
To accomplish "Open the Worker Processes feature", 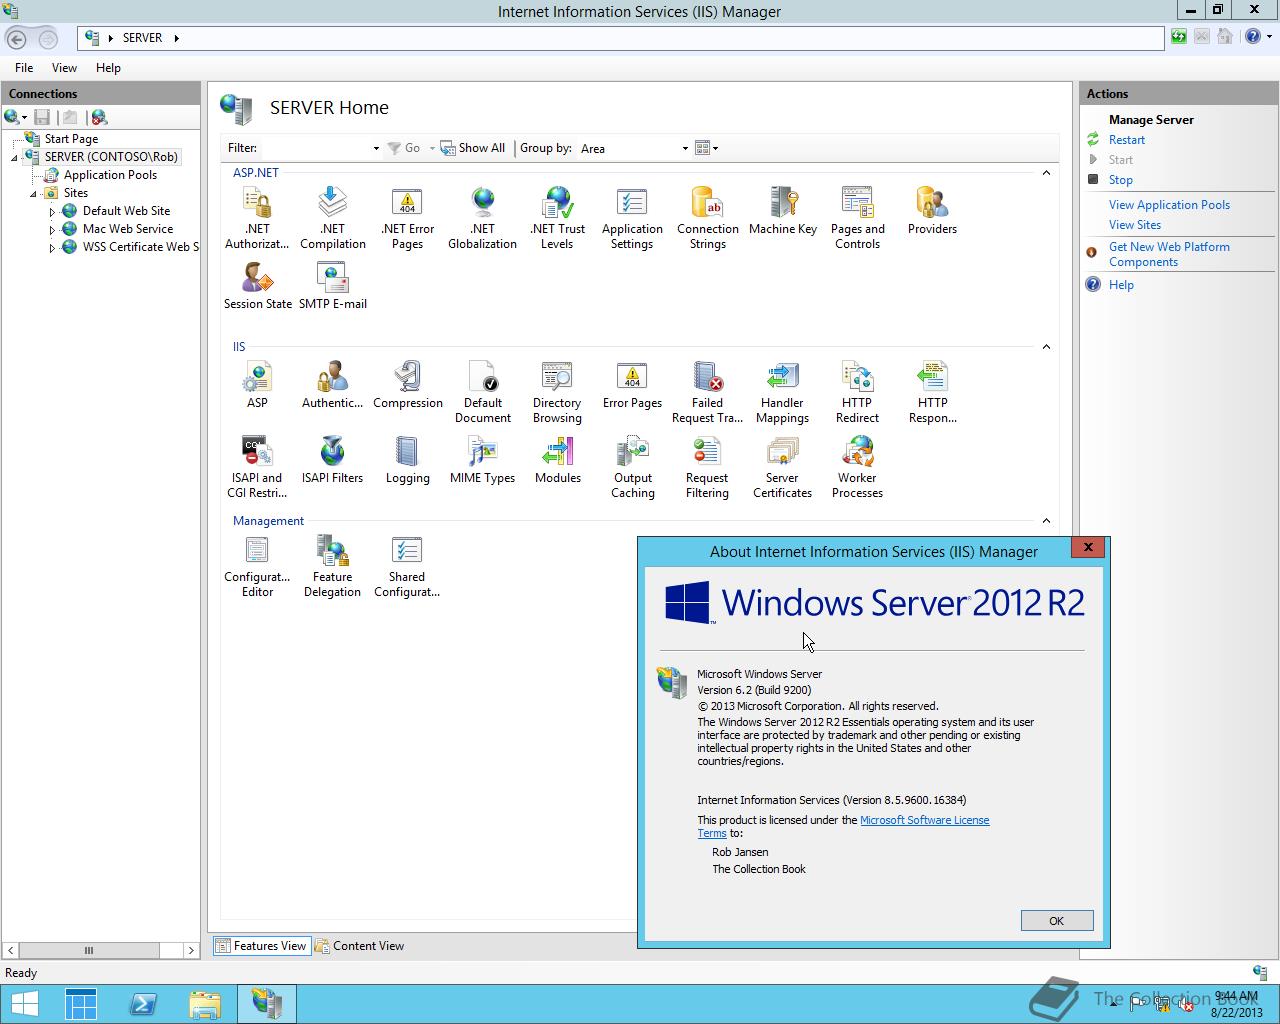I will [857, 467].
